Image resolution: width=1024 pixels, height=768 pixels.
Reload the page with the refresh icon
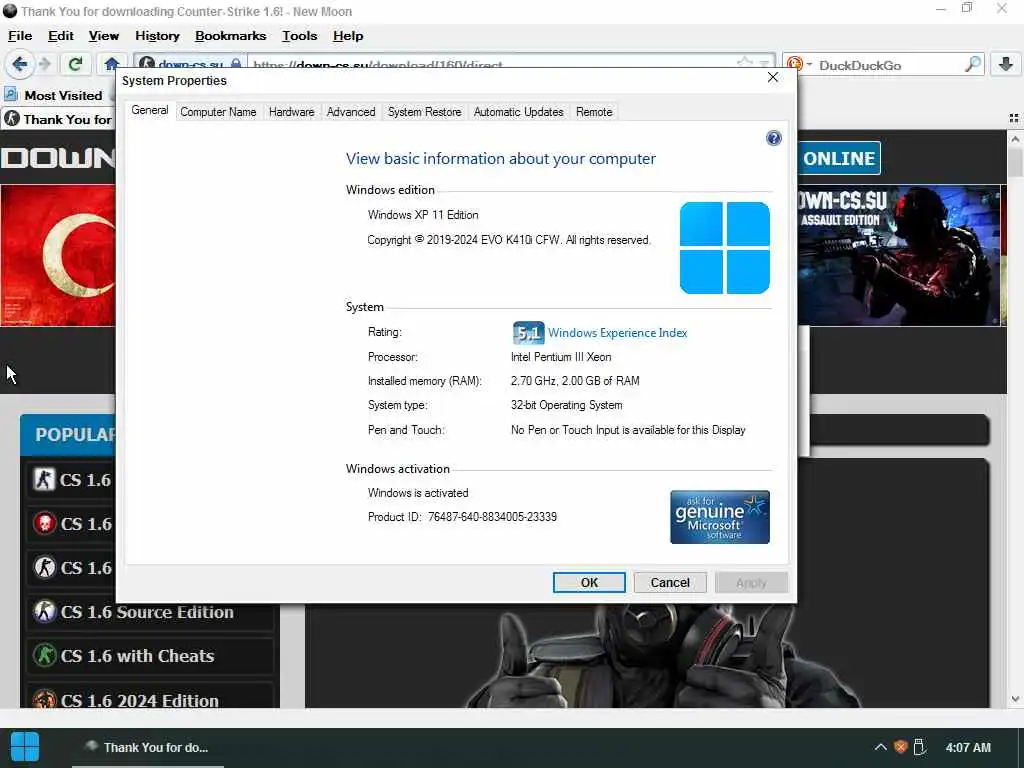[x=75, y=64]
